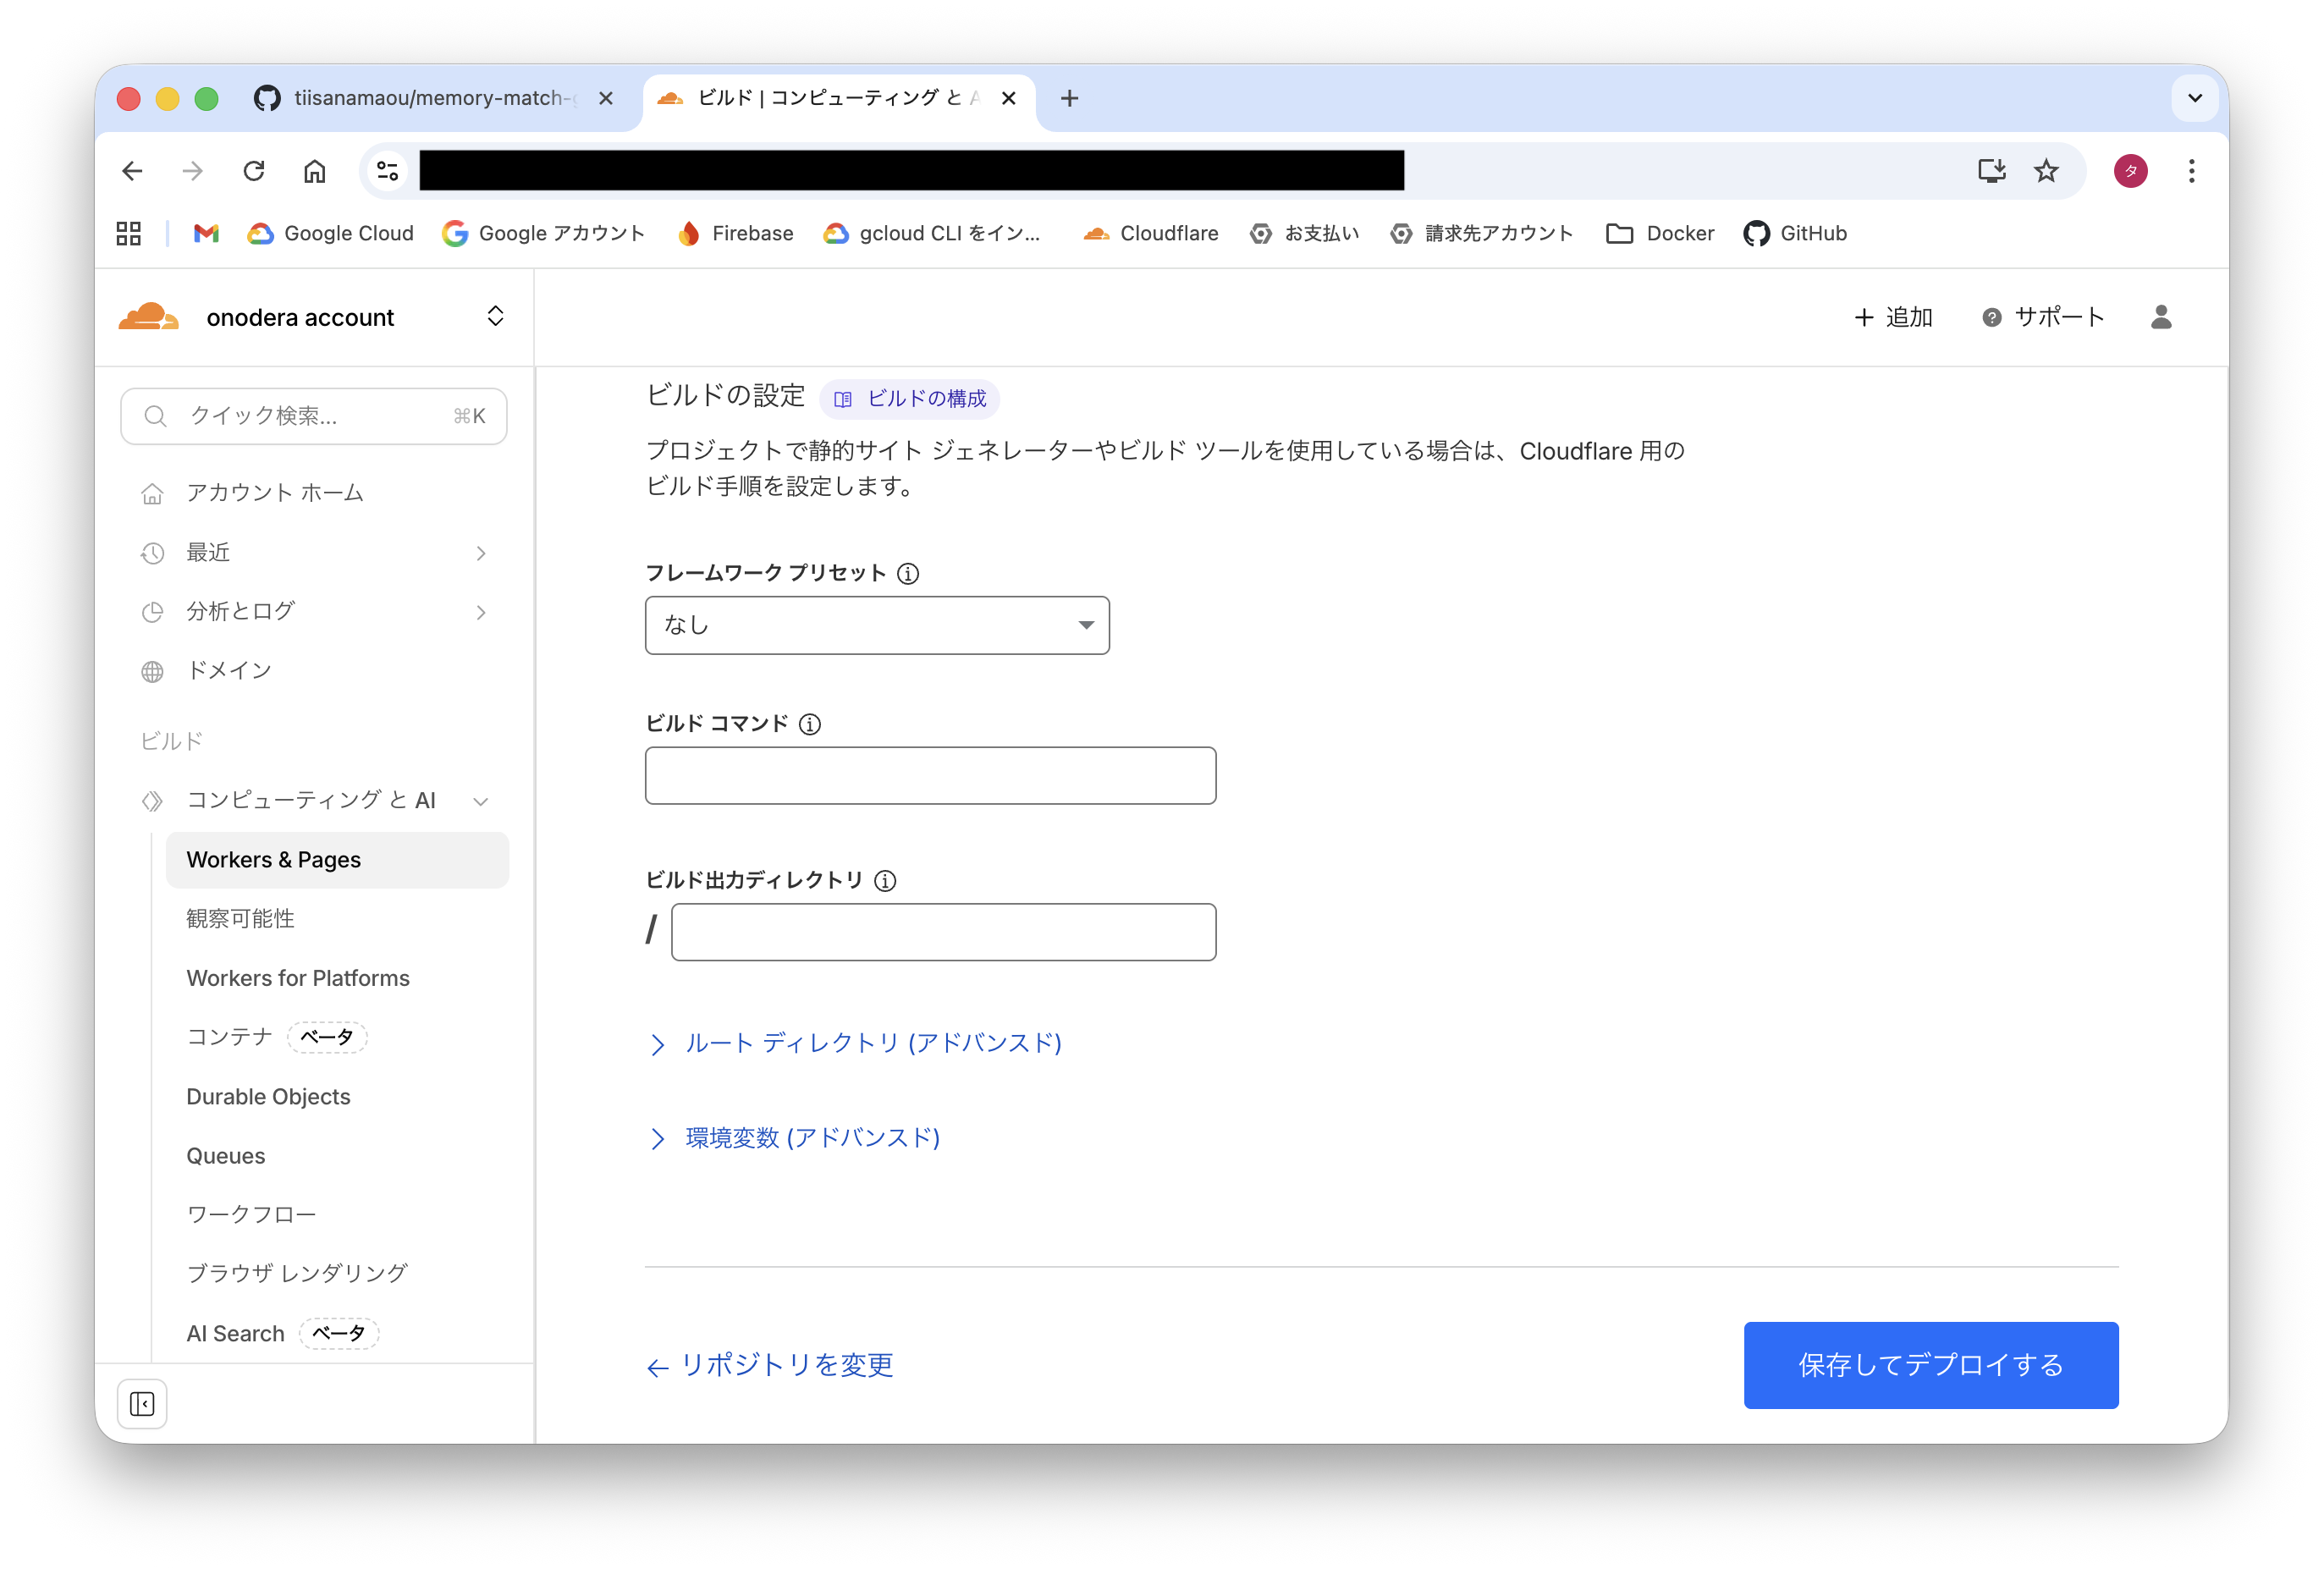Screen dimensions: 2324x1569
Task: Click the user profile icon in header
Action: 2161,317
